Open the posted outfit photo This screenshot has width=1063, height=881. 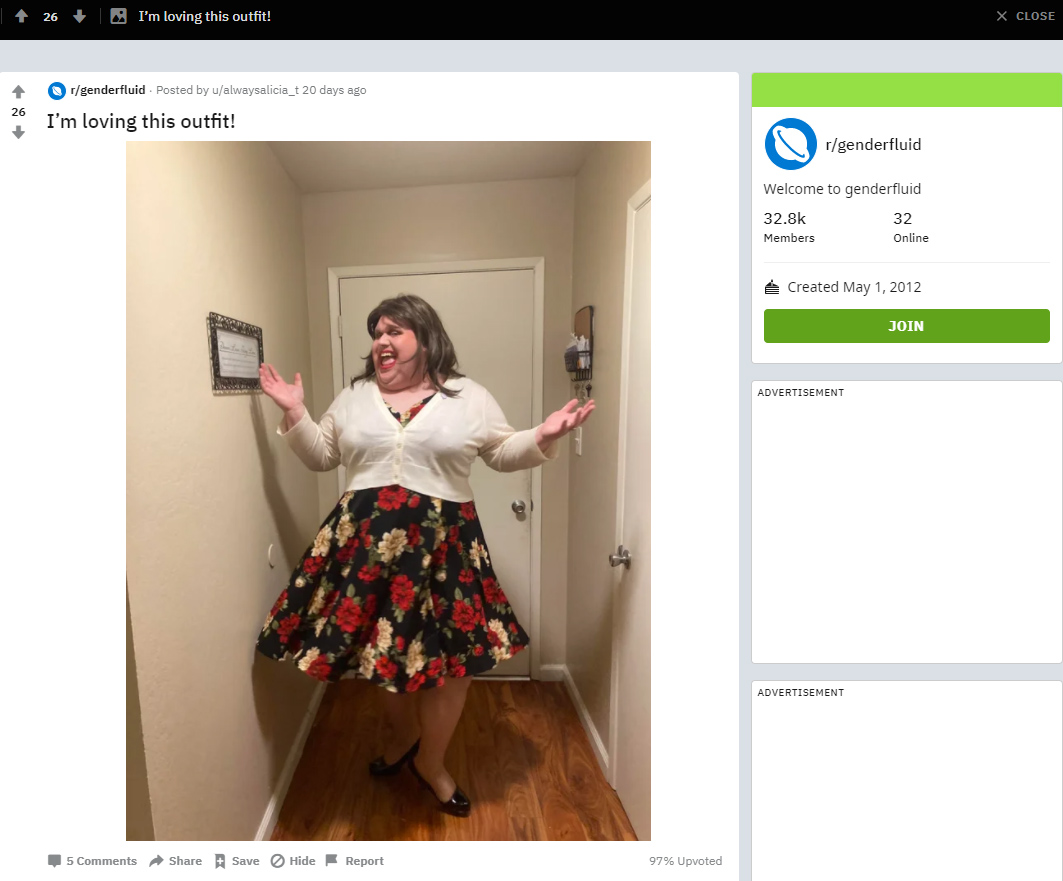pos(388,491)
